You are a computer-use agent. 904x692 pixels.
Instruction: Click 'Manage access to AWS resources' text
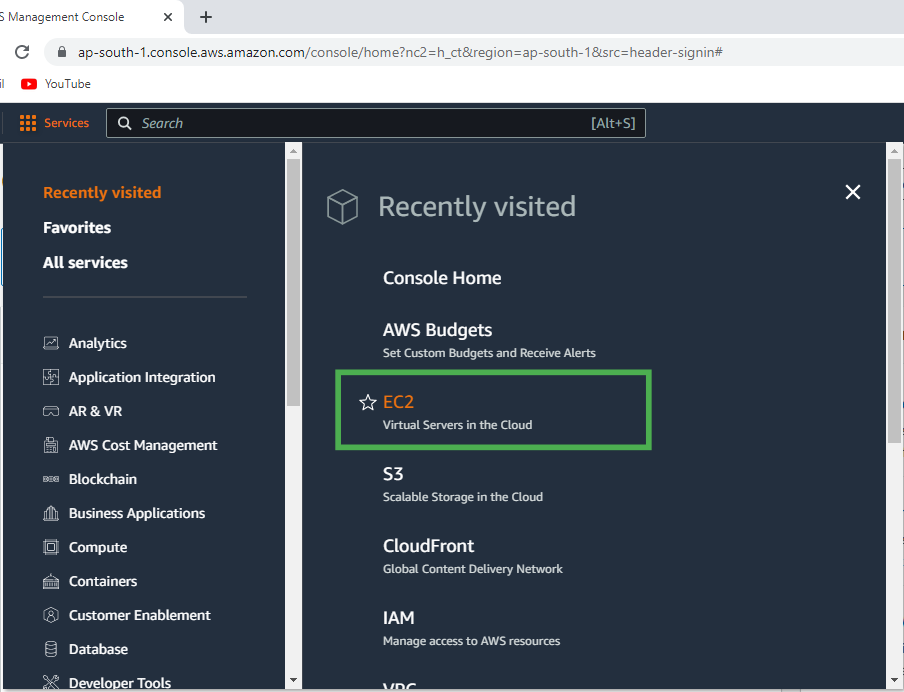pos(472,641)
